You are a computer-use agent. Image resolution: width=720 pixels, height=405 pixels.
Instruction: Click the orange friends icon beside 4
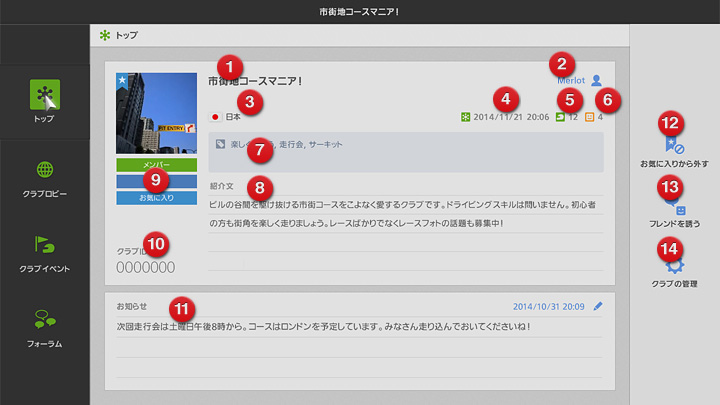tap(590, 117)
